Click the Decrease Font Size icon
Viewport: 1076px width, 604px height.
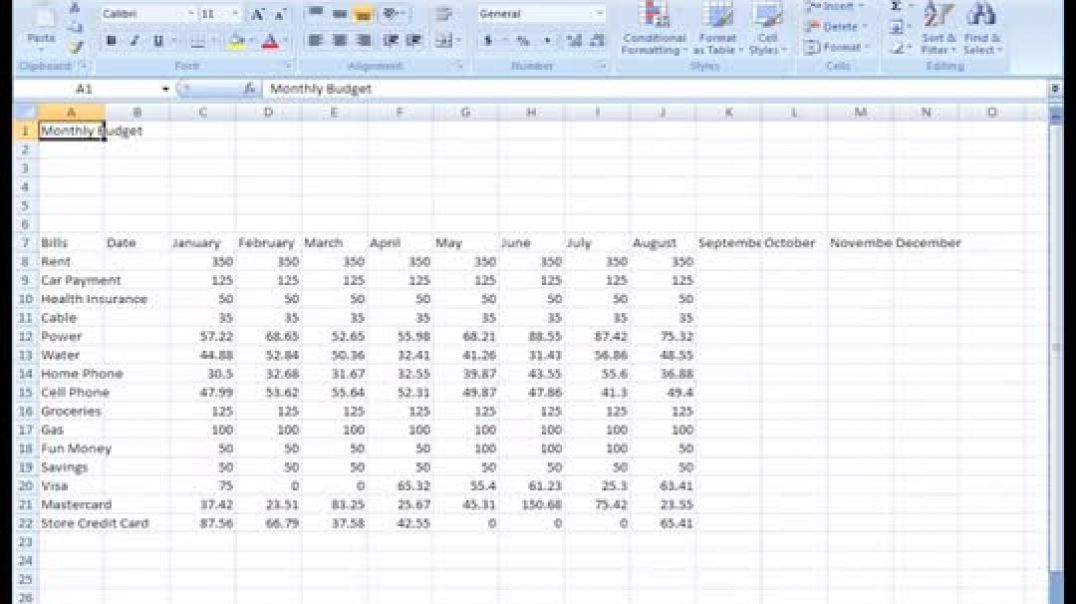coord(280,14)
